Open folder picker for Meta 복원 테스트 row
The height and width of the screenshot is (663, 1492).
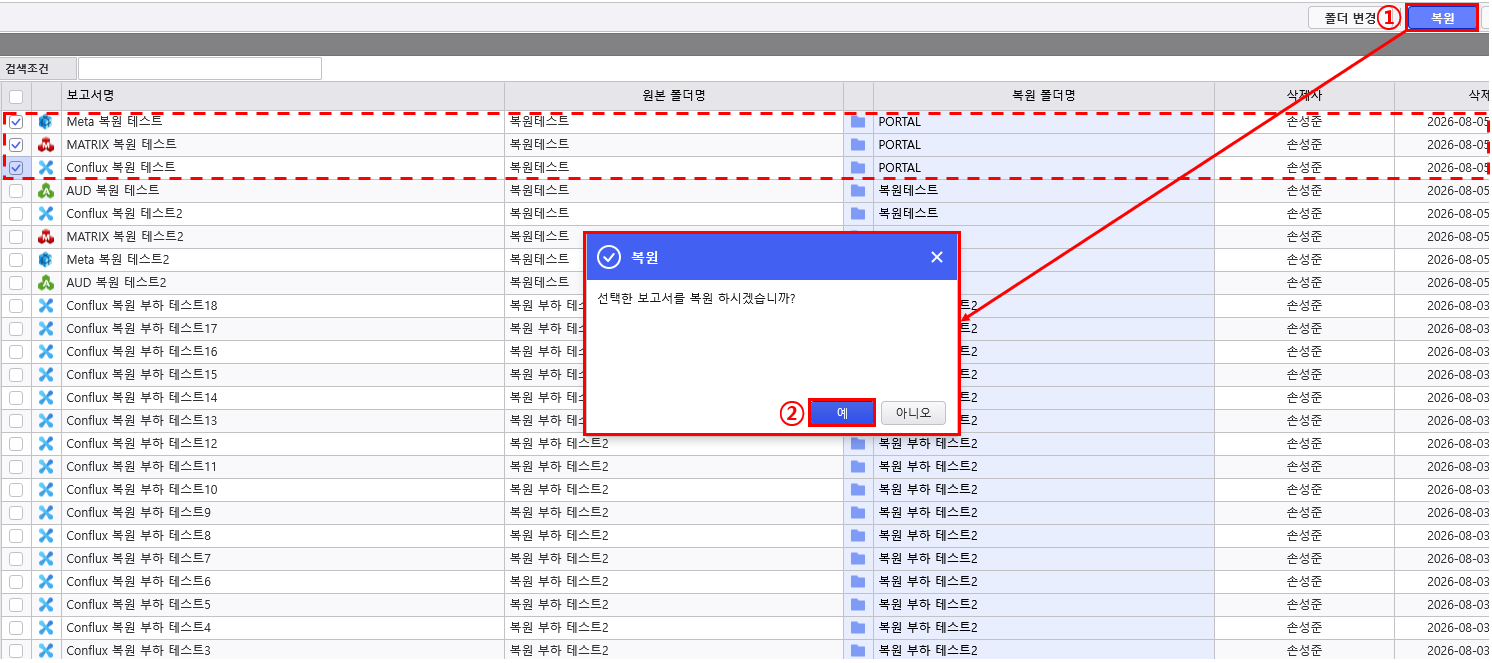coord(858,122)
